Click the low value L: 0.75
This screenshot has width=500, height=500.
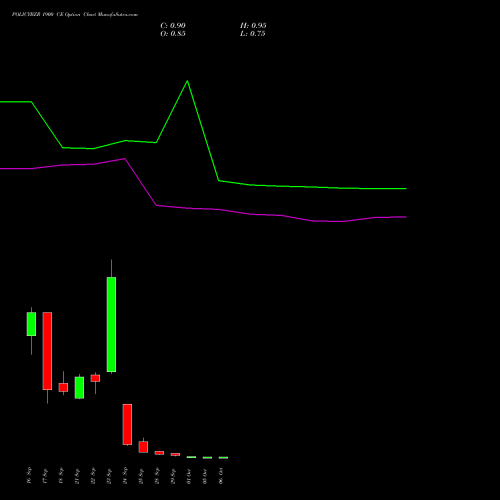[253, 34]
